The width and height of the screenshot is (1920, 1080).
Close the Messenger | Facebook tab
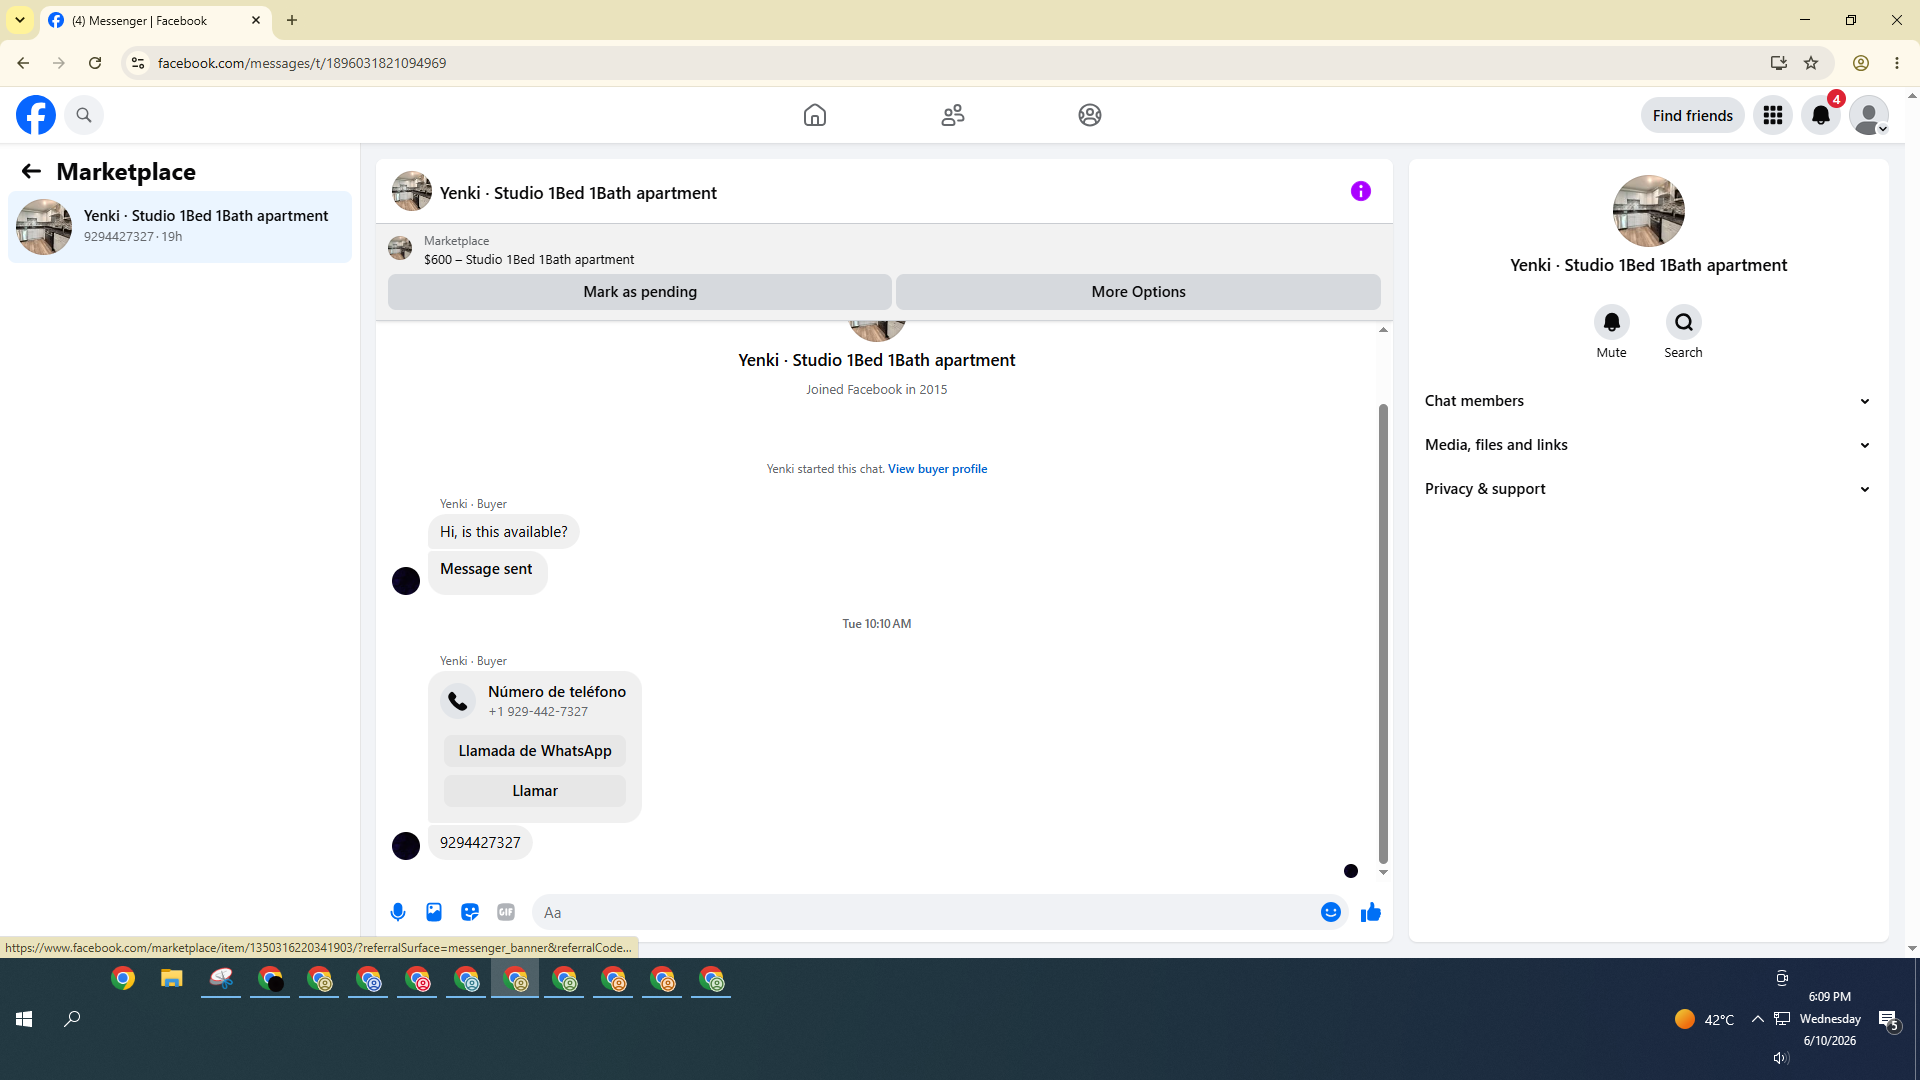[x=256, y=20]
